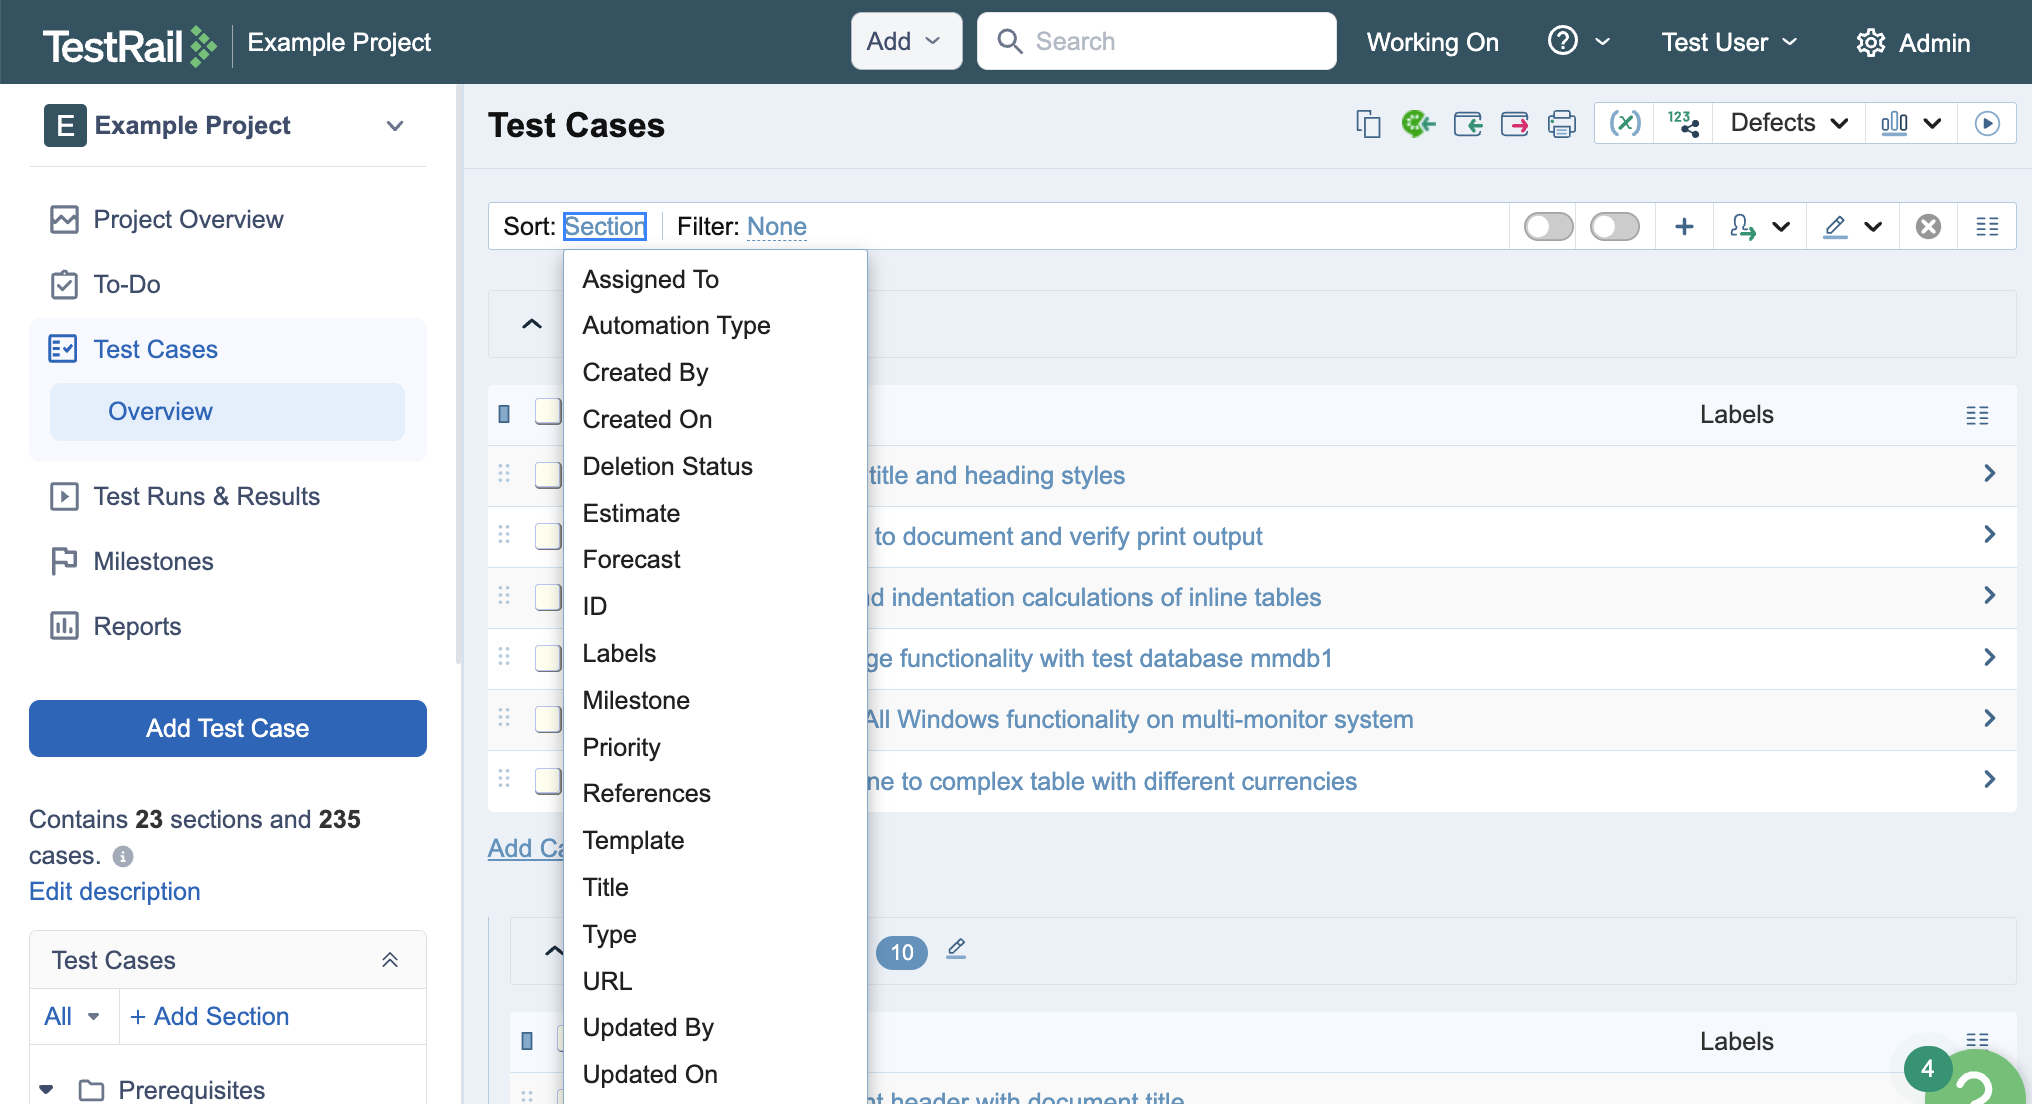Click the variables (x) icon
The image size is (2032, 1104).
pyautogui.click(x=1625, y=123)
